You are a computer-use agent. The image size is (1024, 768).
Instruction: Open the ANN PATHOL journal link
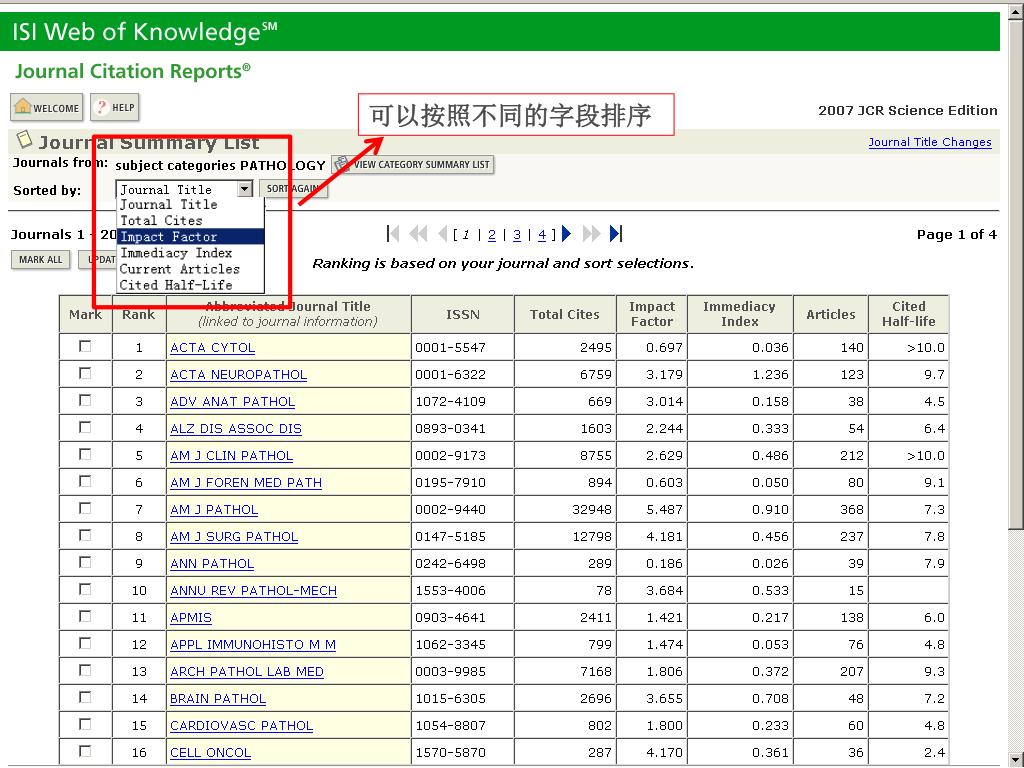click(212, 564)
